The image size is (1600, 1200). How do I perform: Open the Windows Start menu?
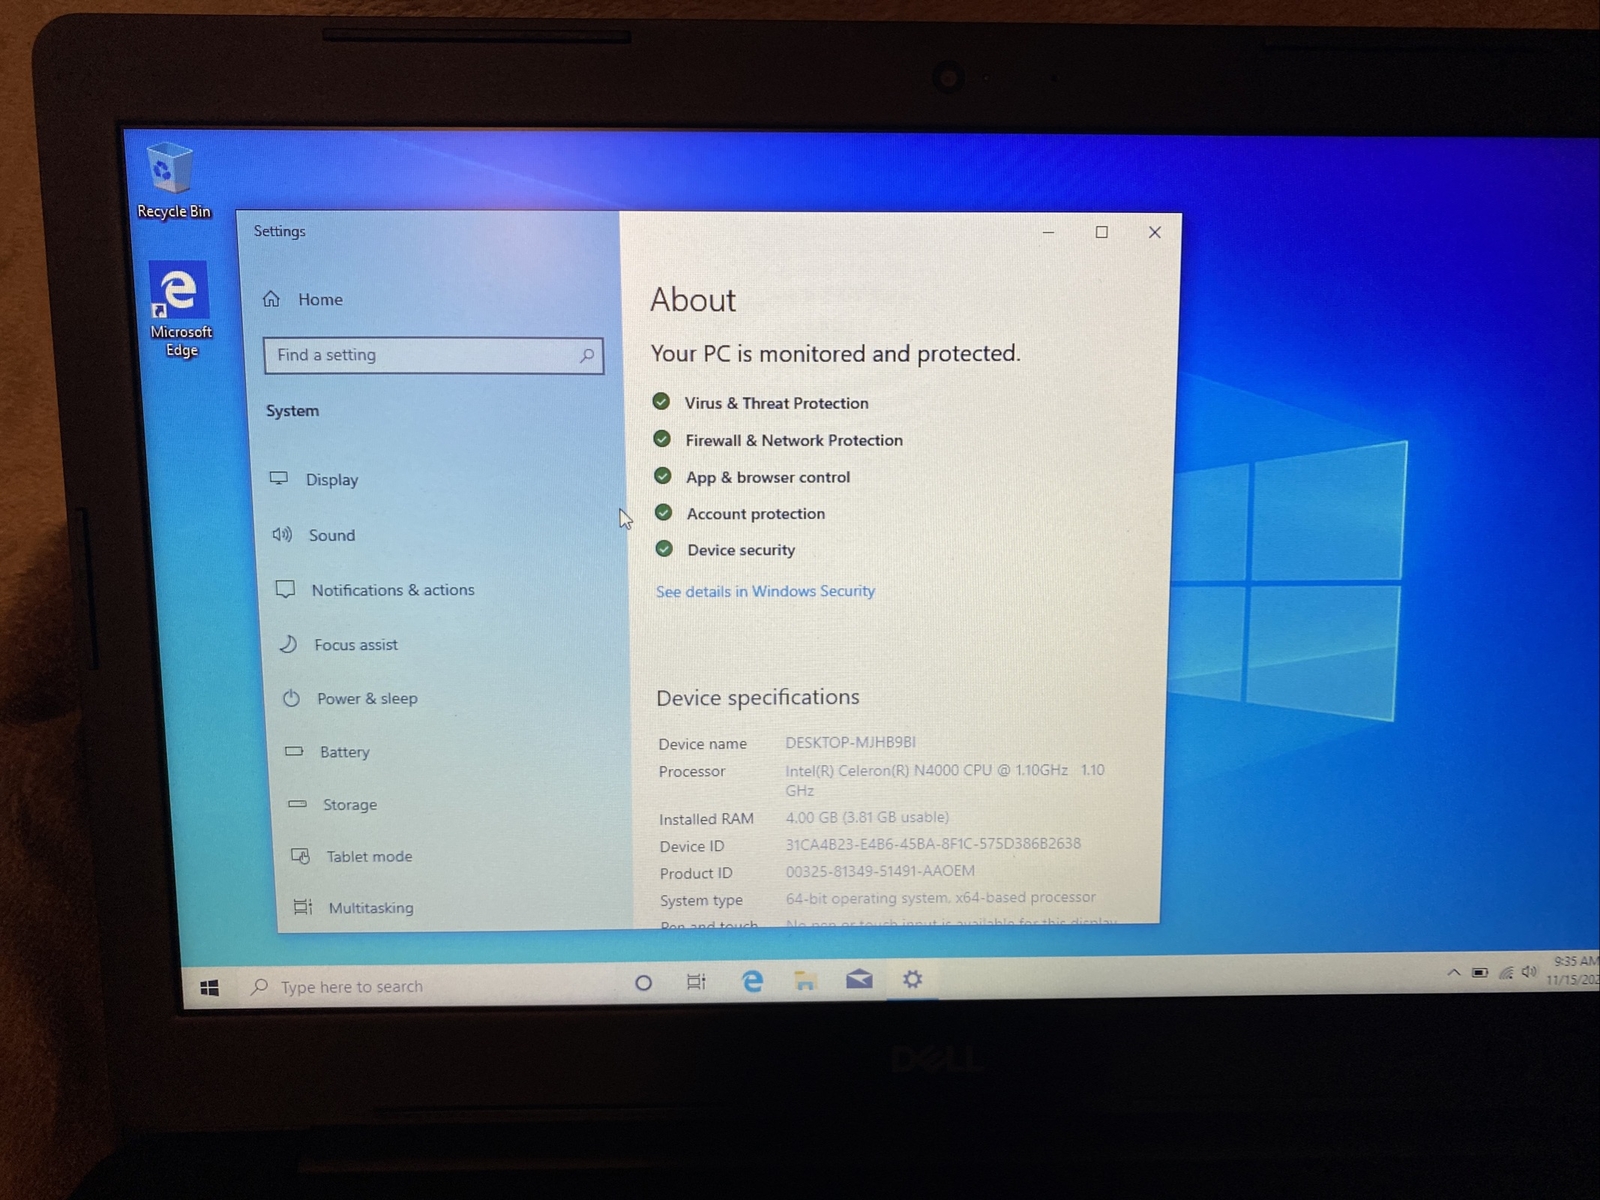click(x=209, y=988)
